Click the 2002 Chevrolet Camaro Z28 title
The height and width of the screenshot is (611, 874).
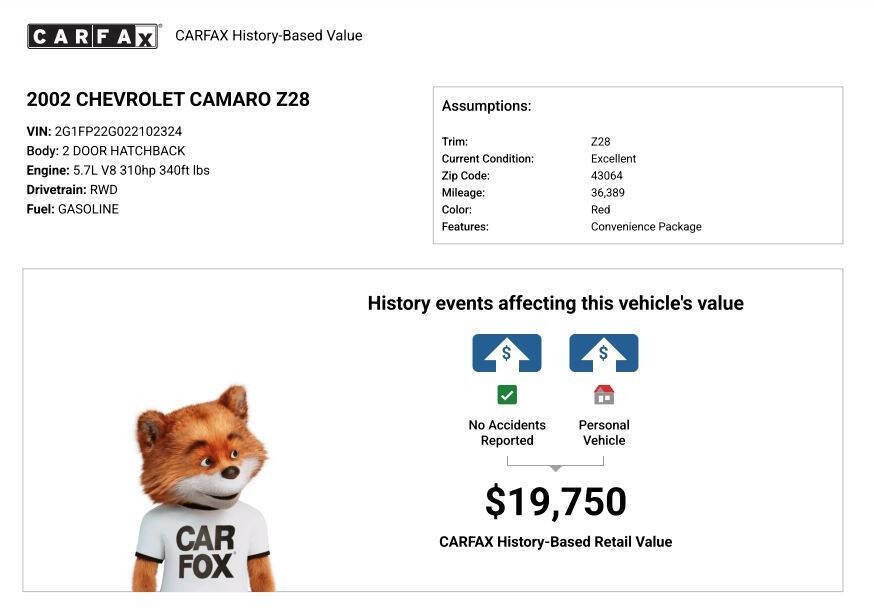(168, 99)
